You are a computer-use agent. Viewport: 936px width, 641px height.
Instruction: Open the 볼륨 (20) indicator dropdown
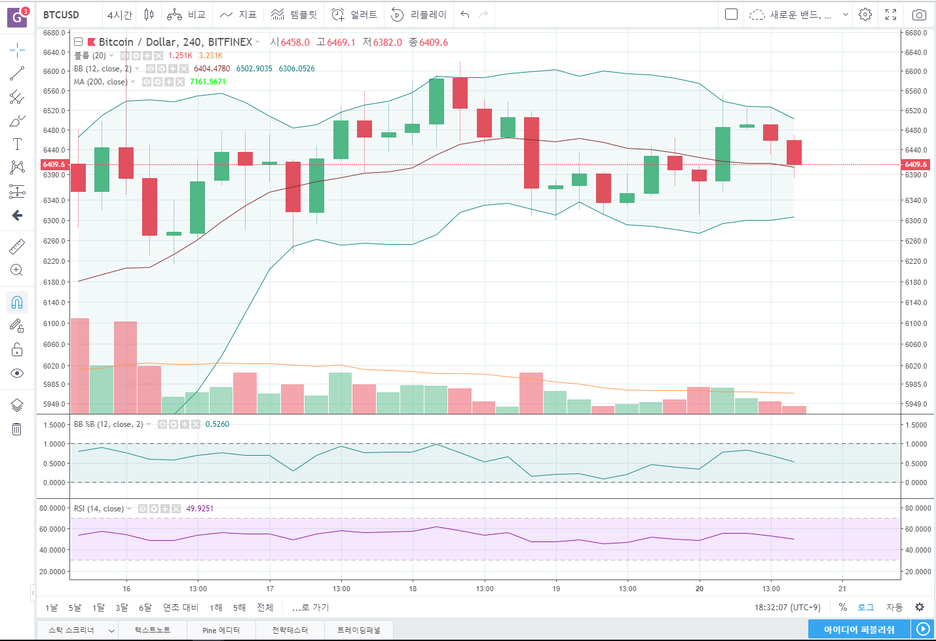tap(112, 56)
